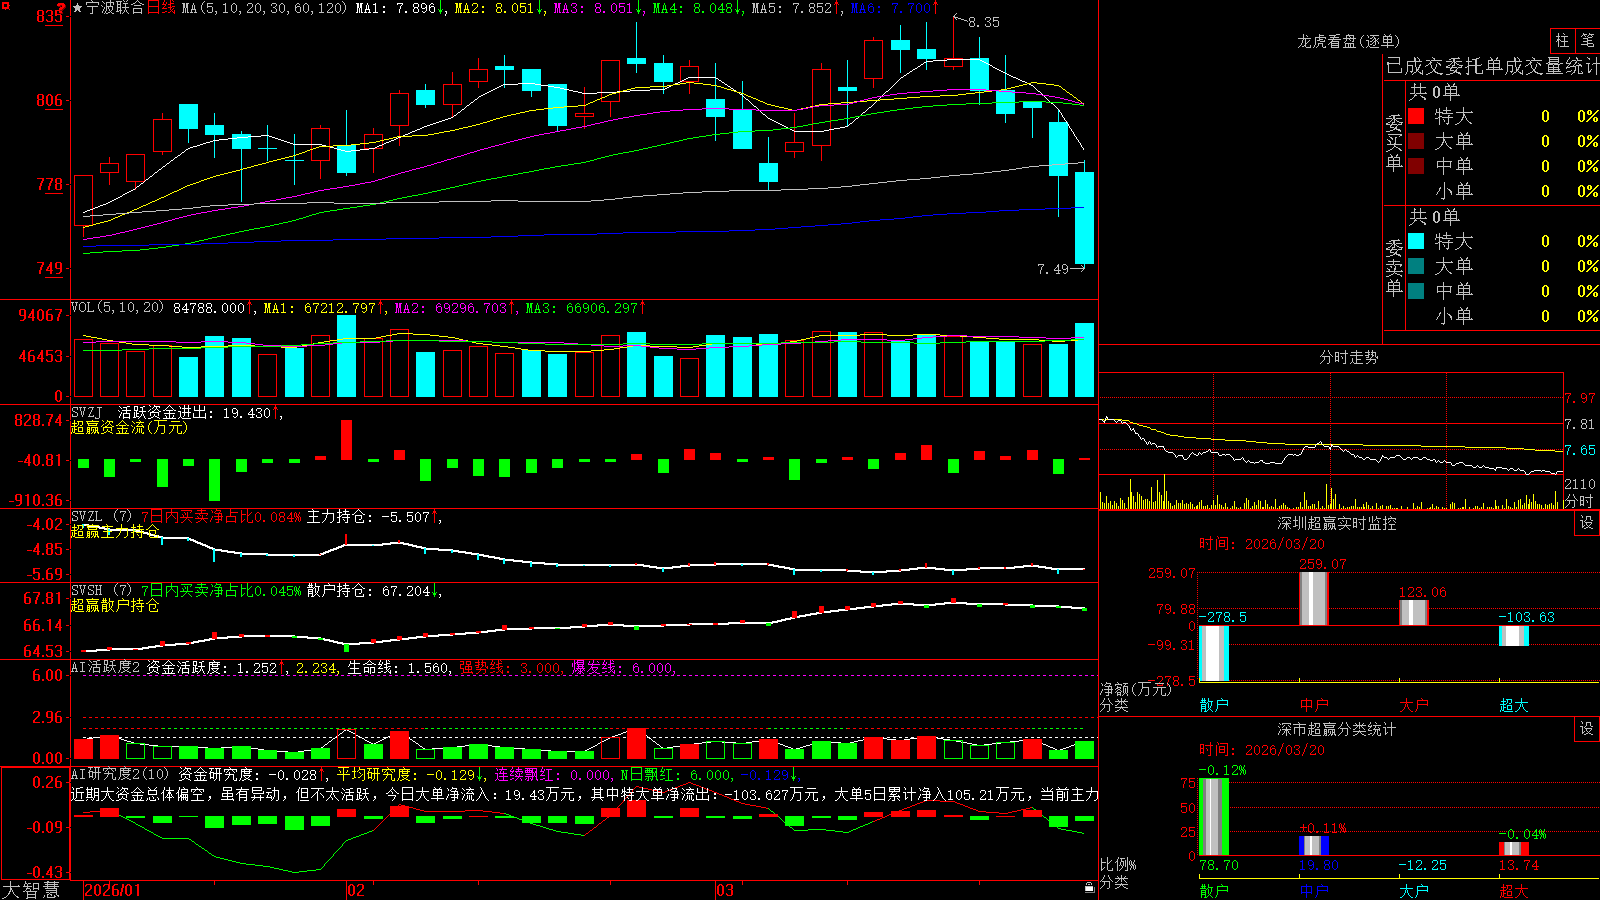Click the 2026/01 date marker on the time axis
This screenshot has width=1600, height=900.
(113, 890)
